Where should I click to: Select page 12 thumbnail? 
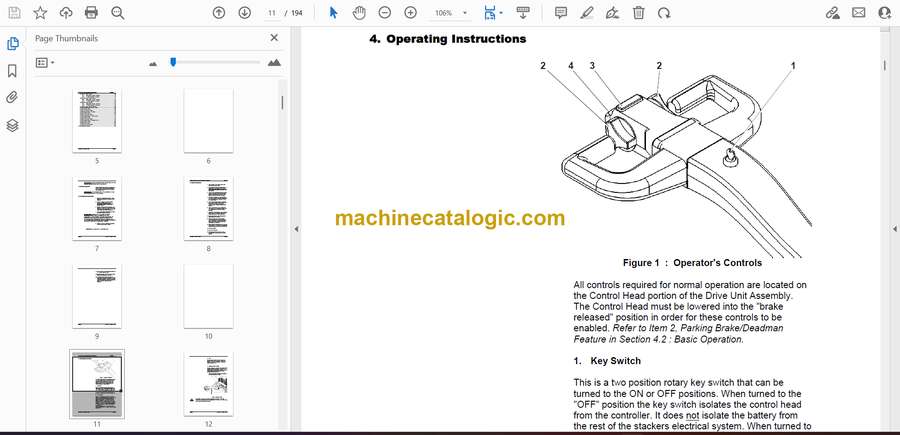[208, 384]
